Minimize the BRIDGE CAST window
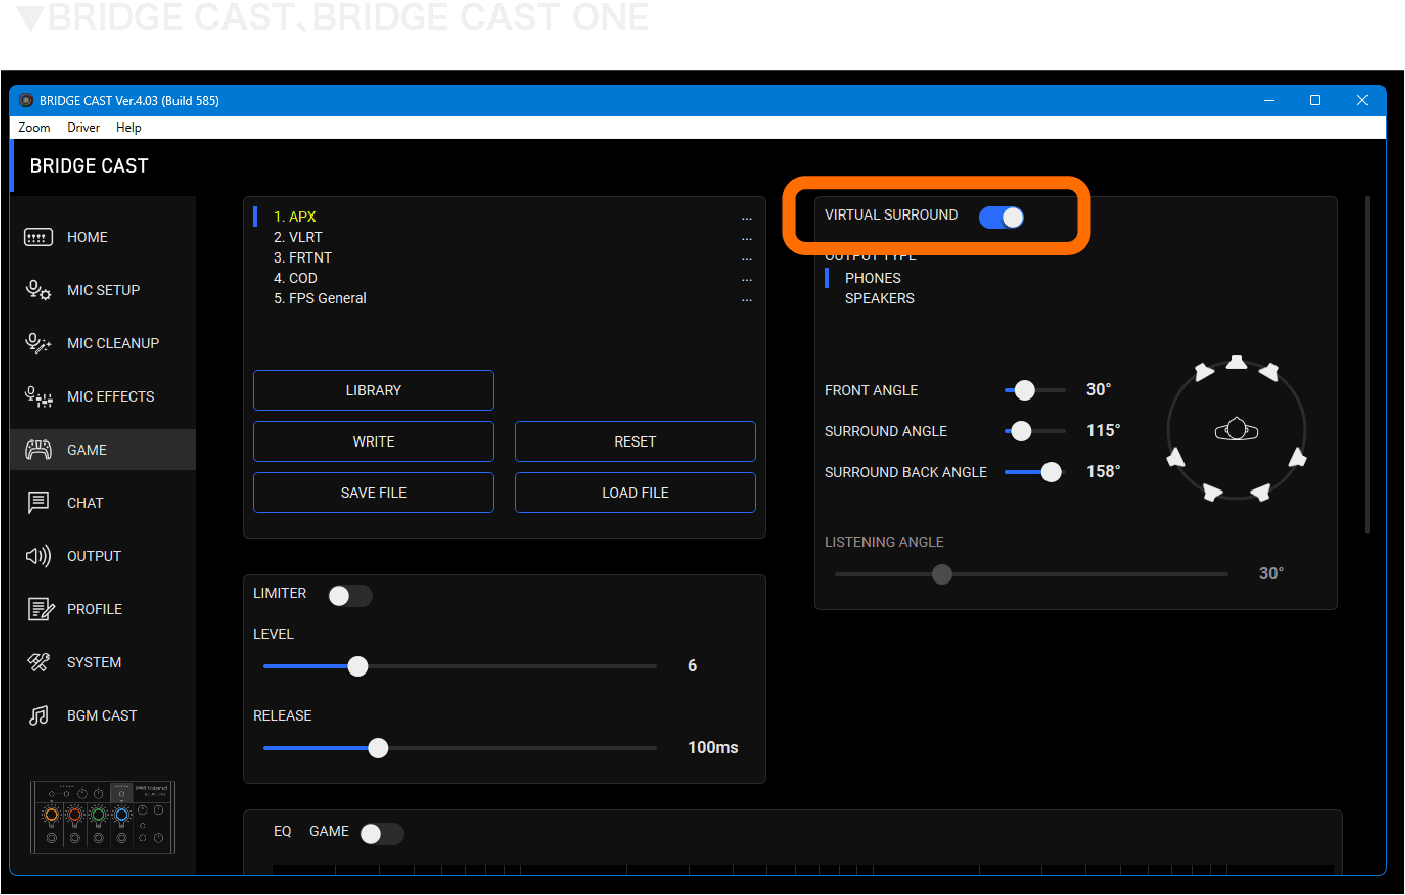This screenshot has height=895, width=1405. pyautogui.click(x=1268, y=100)
